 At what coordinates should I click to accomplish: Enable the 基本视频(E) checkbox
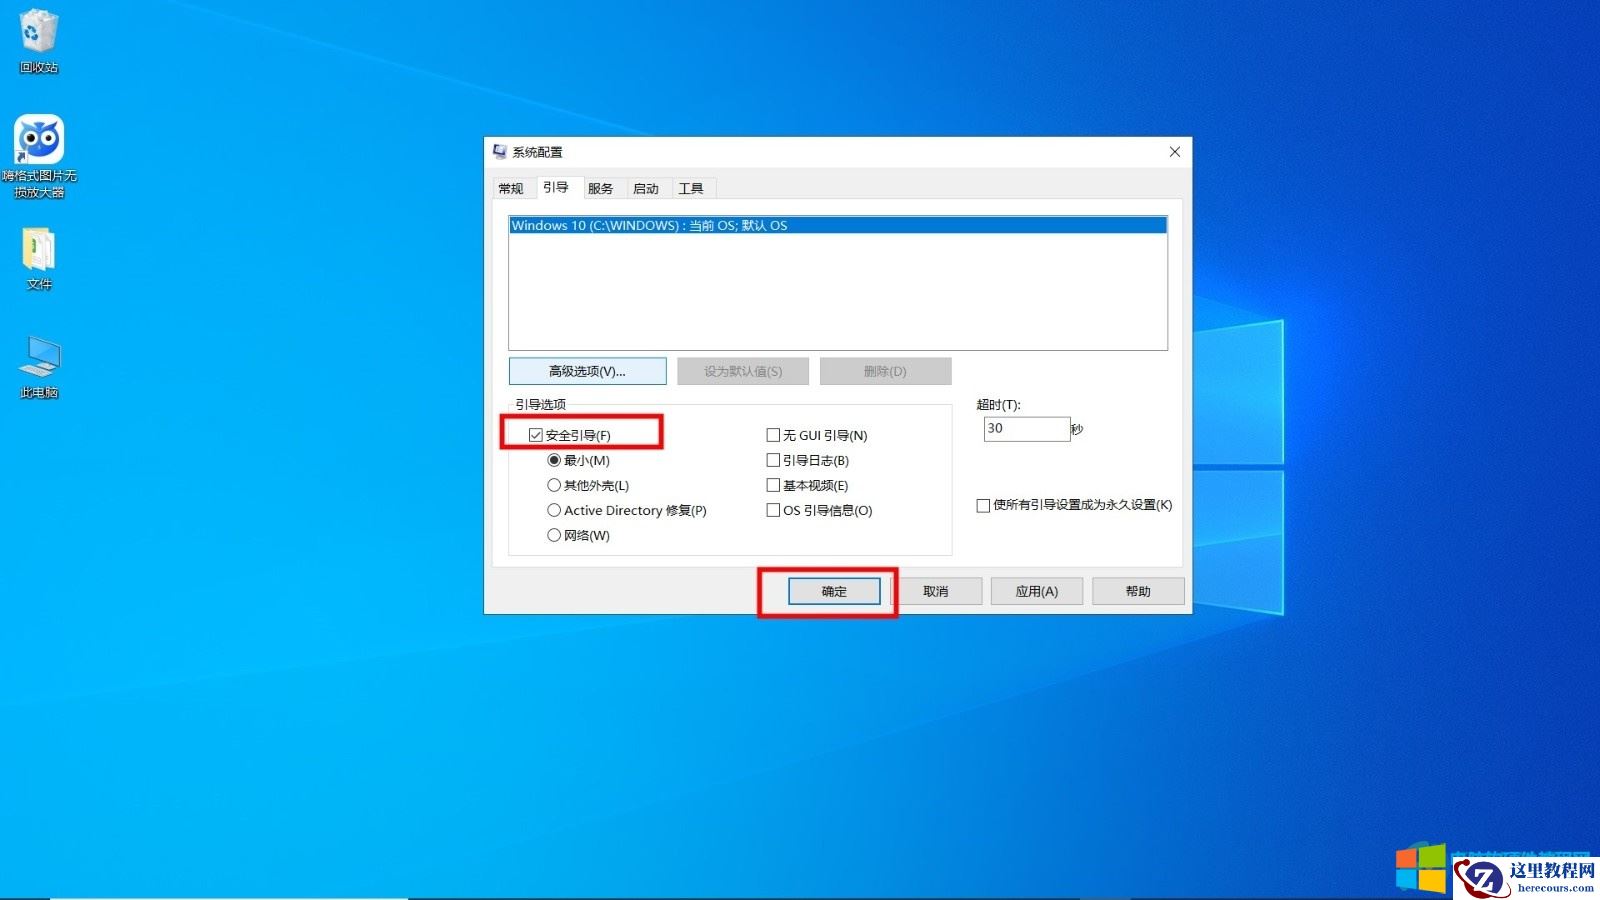tap(773, 485)
